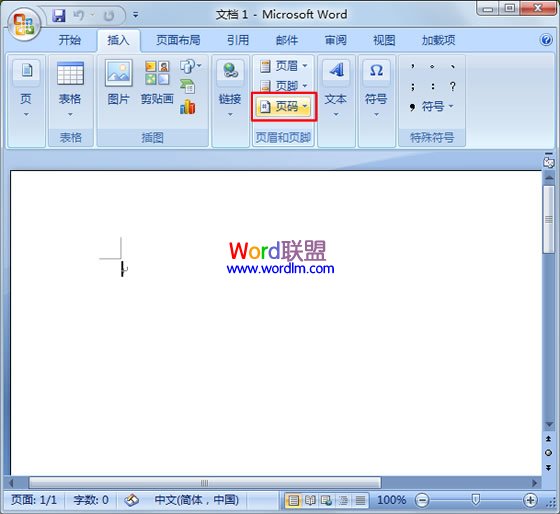Switch to Draft view
The height and width of the screenshot is (514, 560).
(x=360, y=500)
